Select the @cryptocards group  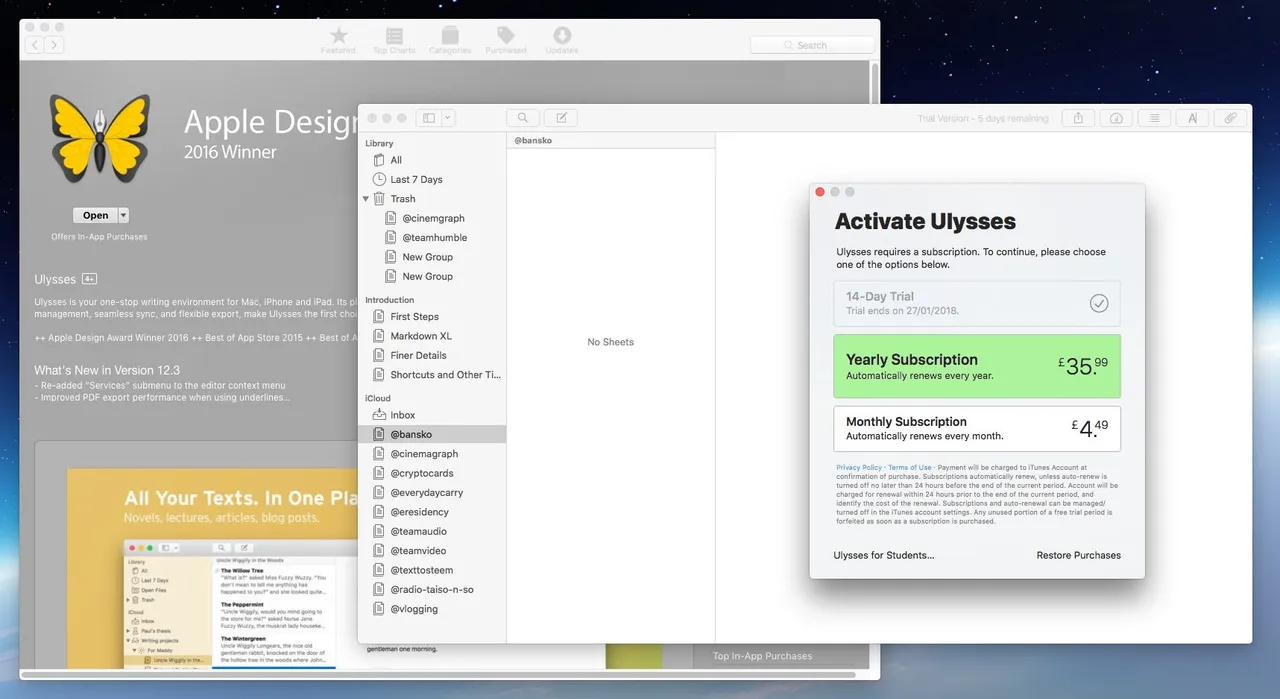[432, 473]
